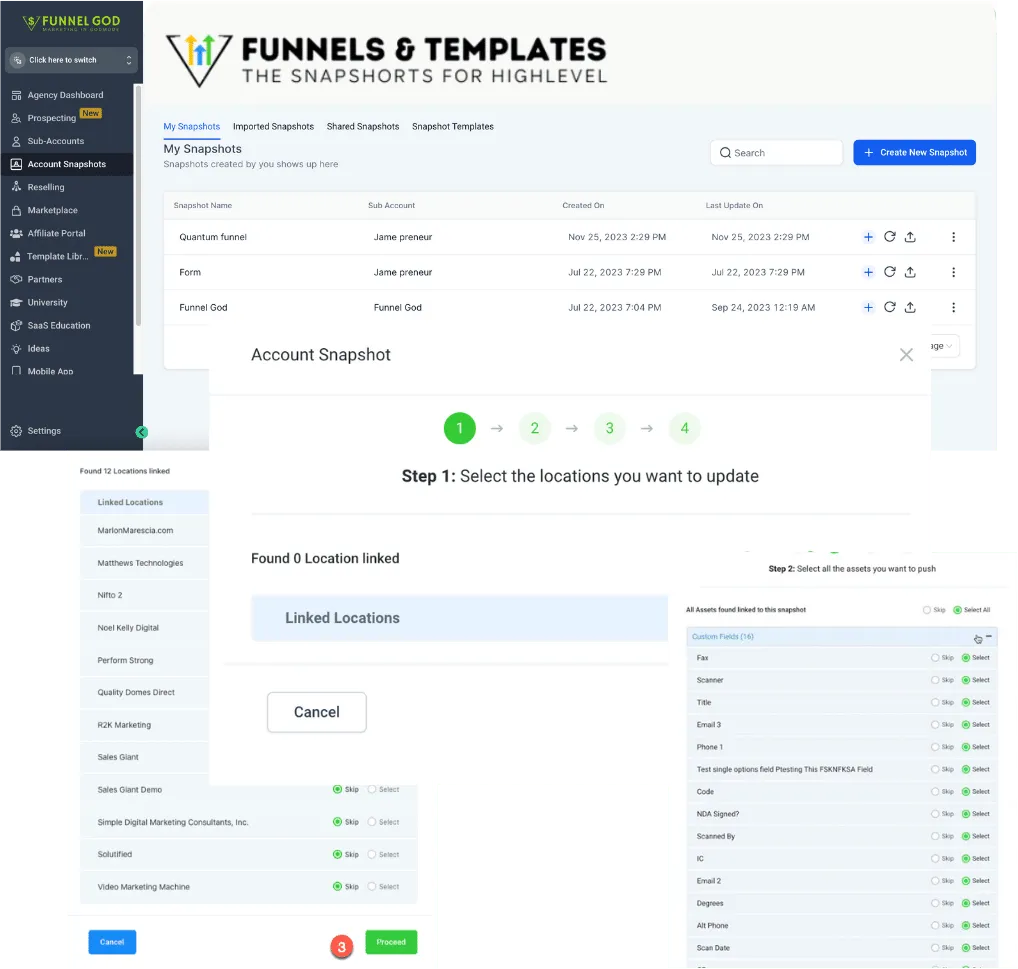Image resolution: width=1018 pixels, height=969 pixels.
Task: Click green Proceed button
Action: (x=391, y=942)
